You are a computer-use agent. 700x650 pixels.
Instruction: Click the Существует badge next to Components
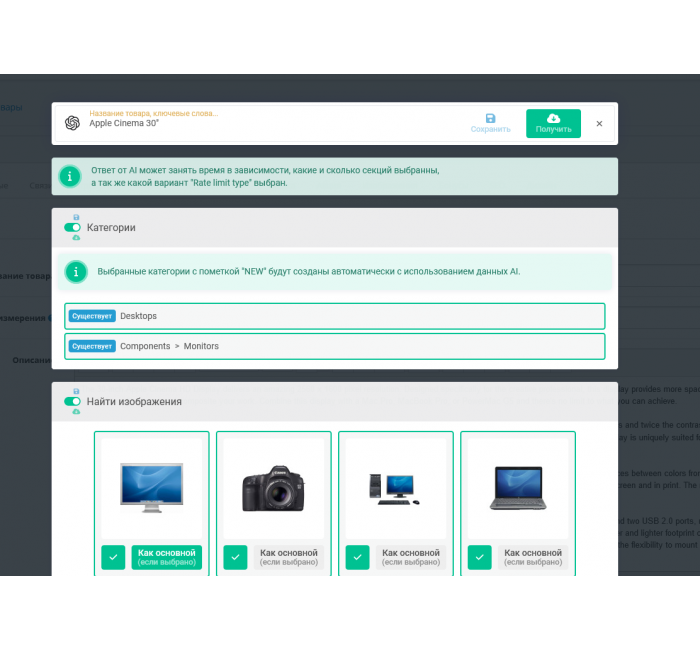pos(92,346)
